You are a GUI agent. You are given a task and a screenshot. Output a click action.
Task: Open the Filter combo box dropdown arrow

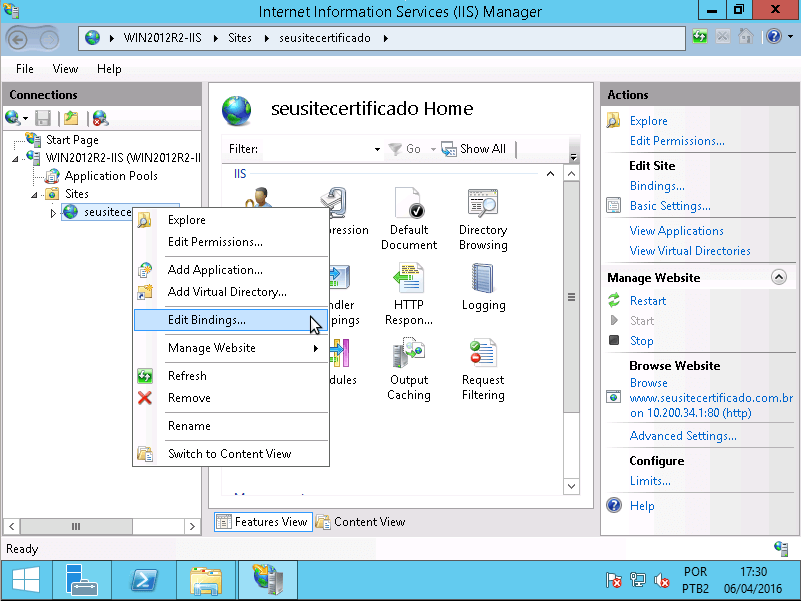[x=377, y=149]
